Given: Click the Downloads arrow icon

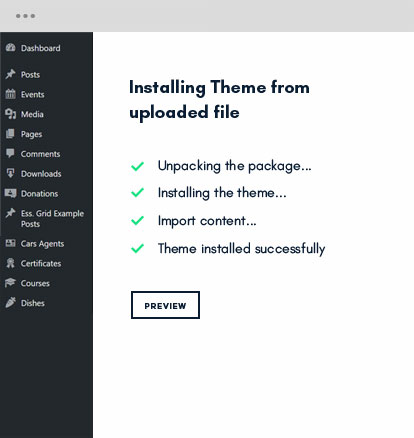Looking at the screenshot, I should tap(10, 173).
